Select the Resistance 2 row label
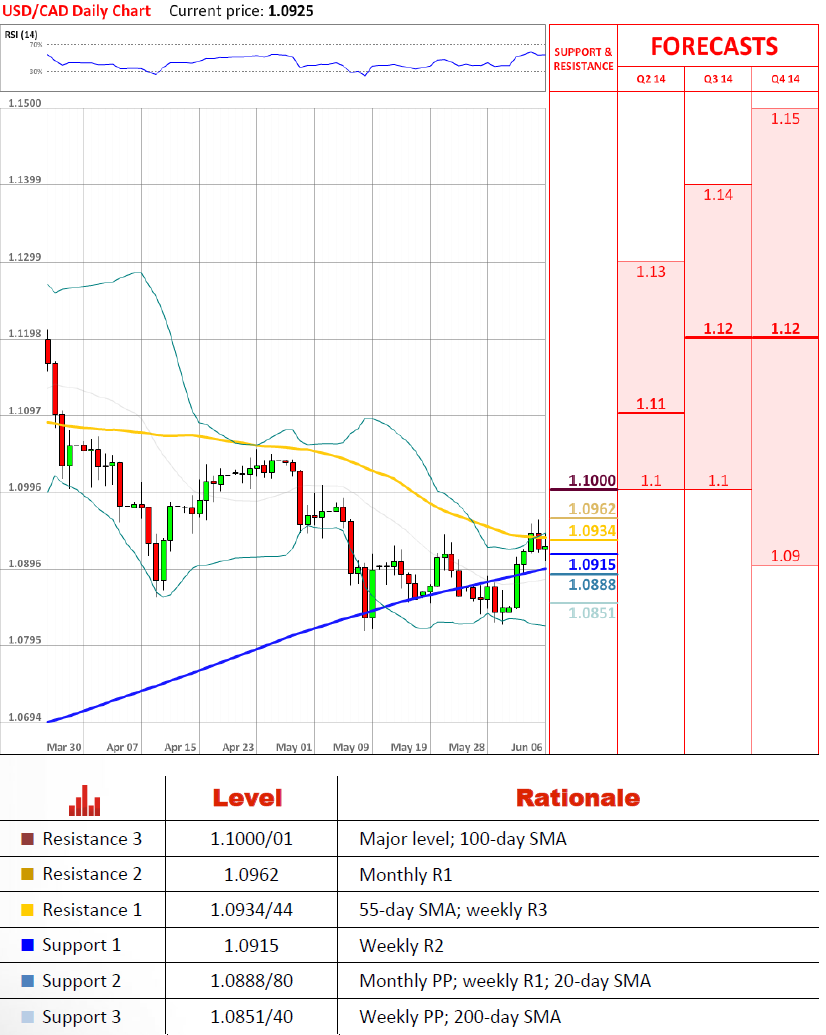 coord(92,874)
